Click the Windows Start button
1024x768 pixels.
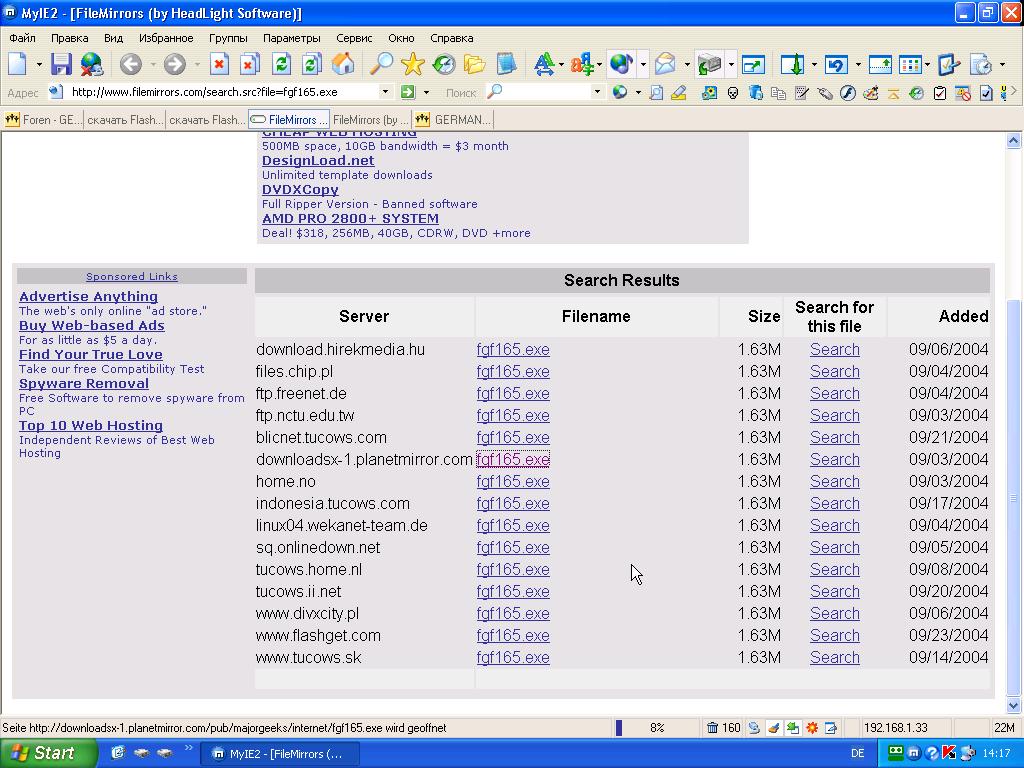(x=48, y=753)
